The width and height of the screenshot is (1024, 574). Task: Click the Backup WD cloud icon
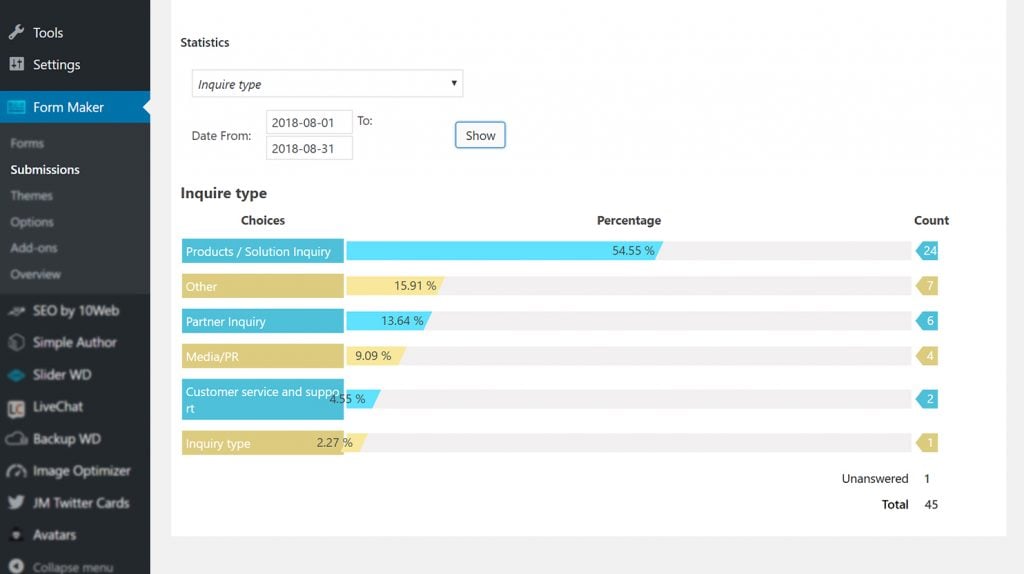coord(16,439)
